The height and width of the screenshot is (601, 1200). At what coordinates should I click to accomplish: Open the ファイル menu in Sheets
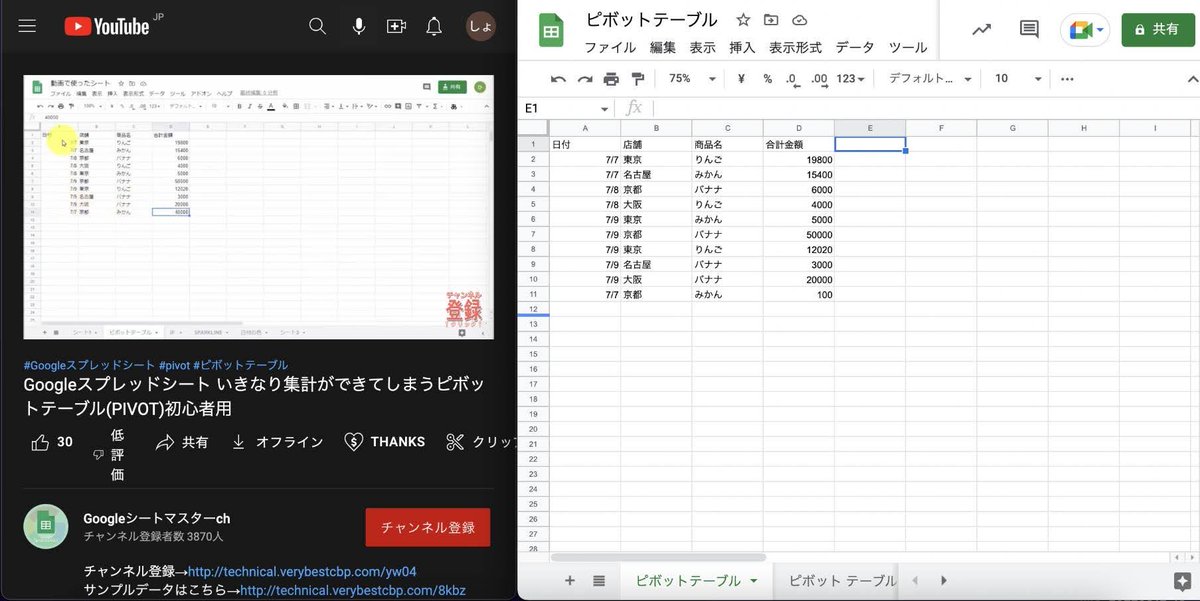point(610,47)
